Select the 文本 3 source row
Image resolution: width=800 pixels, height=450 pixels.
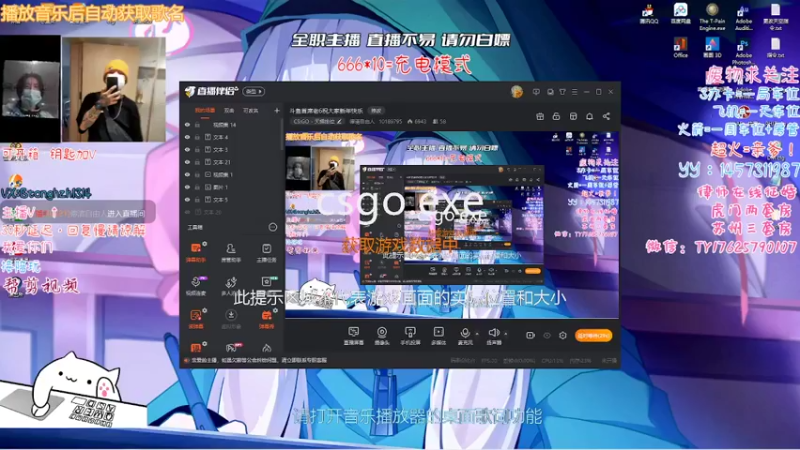coord(231,149)
